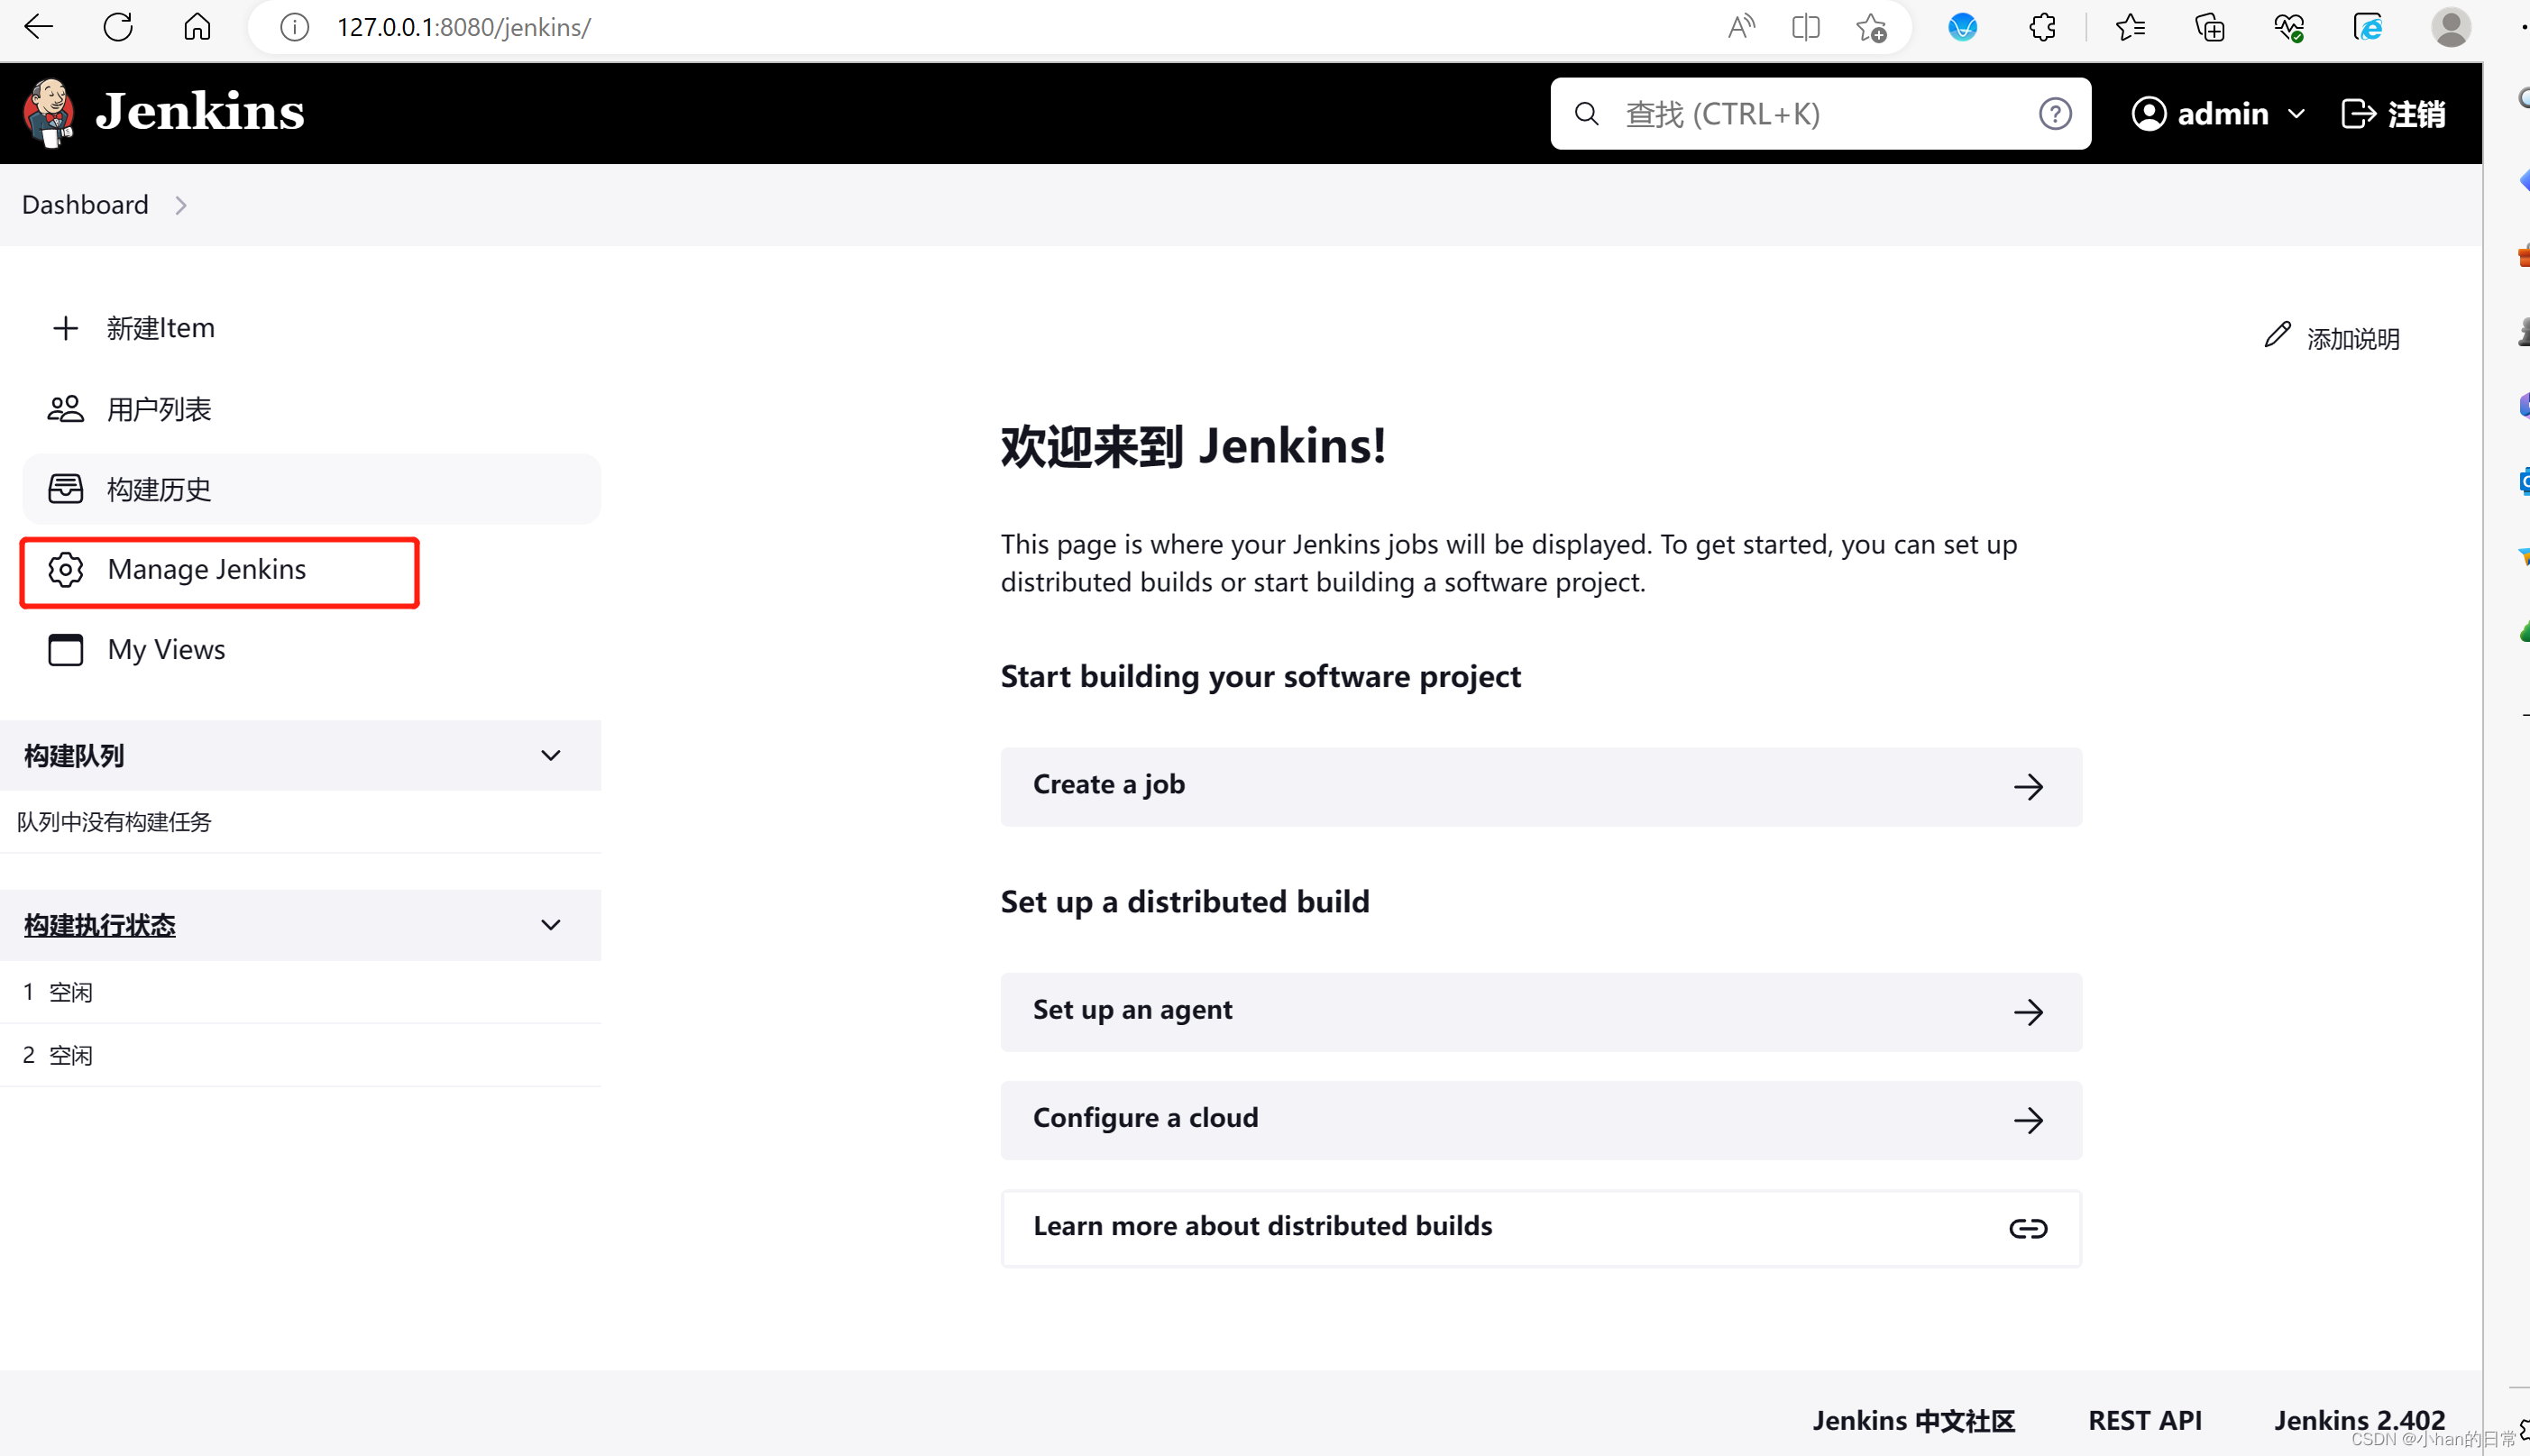Click the Jenkins 2.402 version button
Viewport: 2530px width, 1456px height.
[2359, 1420]
